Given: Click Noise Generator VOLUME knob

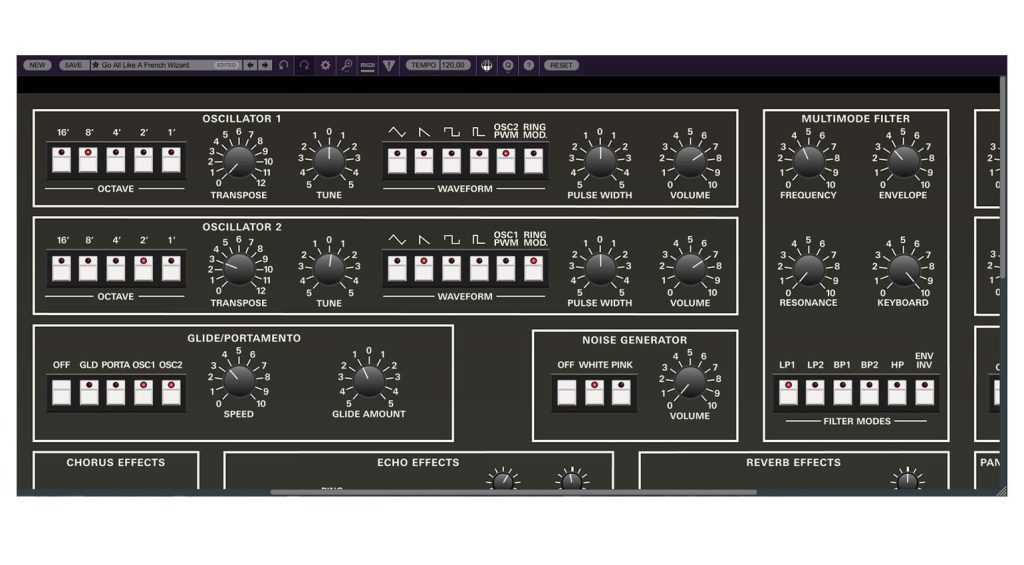Looking at the screenshot, I should point(690,382).
